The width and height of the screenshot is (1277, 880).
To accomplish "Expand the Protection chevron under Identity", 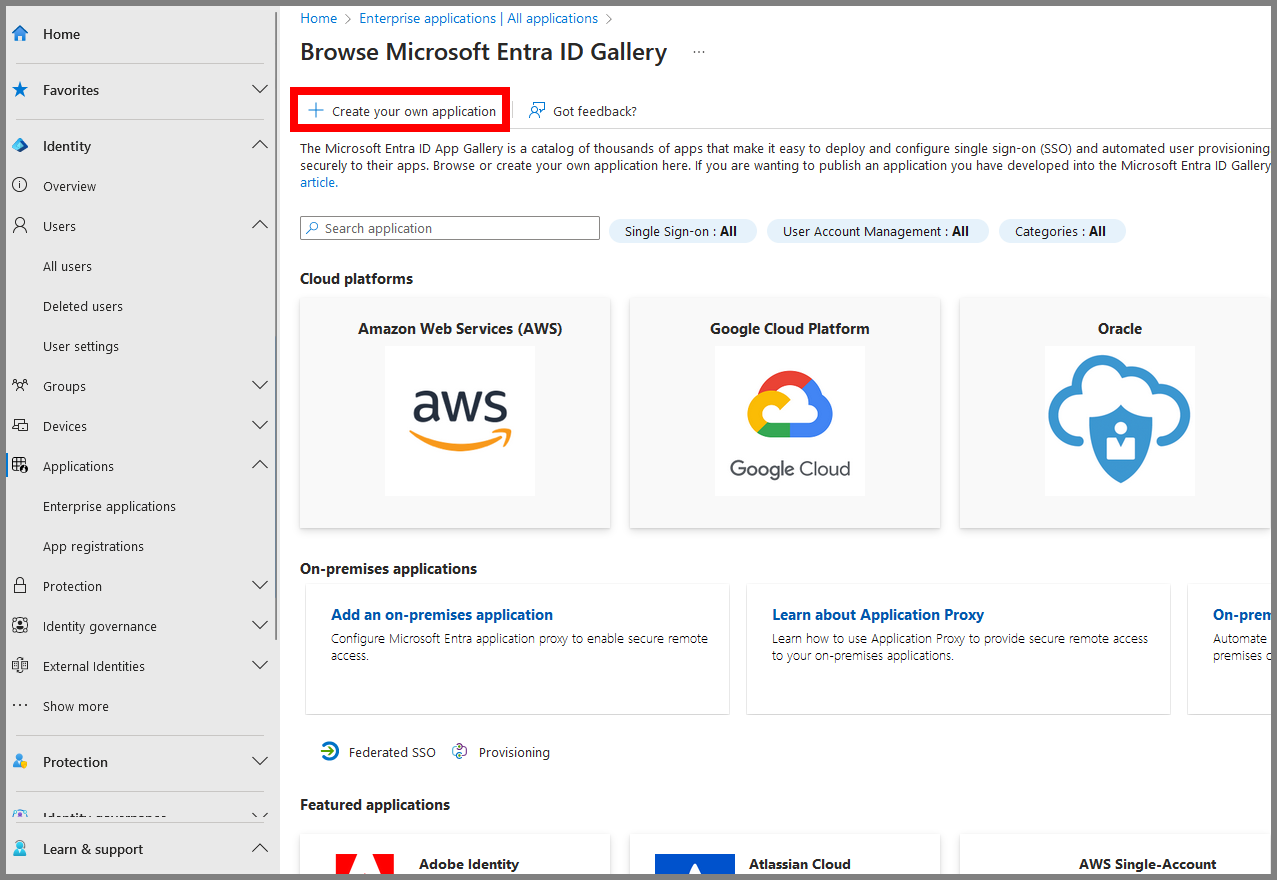I will click(260, 586).
